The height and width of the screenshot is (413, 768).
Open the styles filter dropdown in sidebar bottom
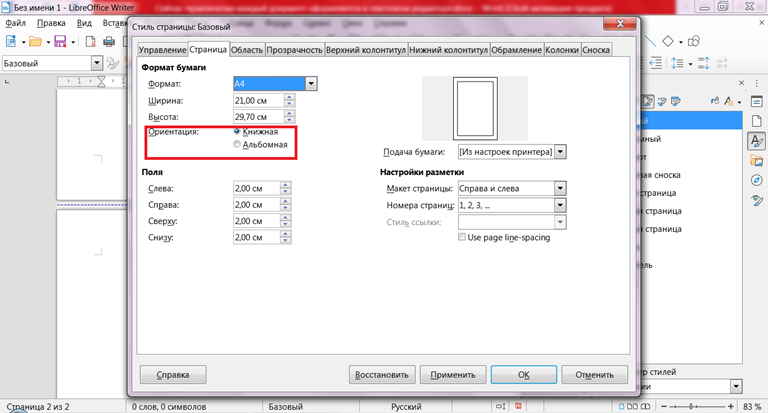click(x=736, y=387)
